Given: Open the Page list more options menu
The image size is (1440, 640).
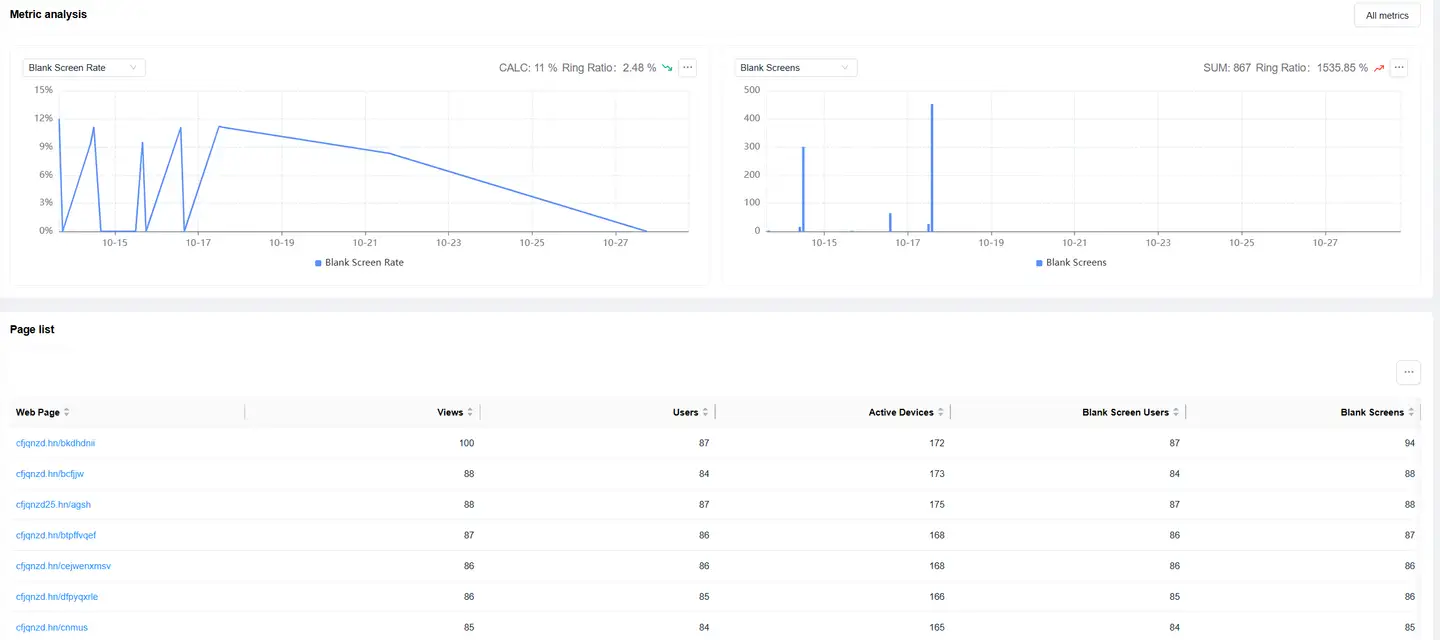Looking at the screenshot, I should point(1408,372).
